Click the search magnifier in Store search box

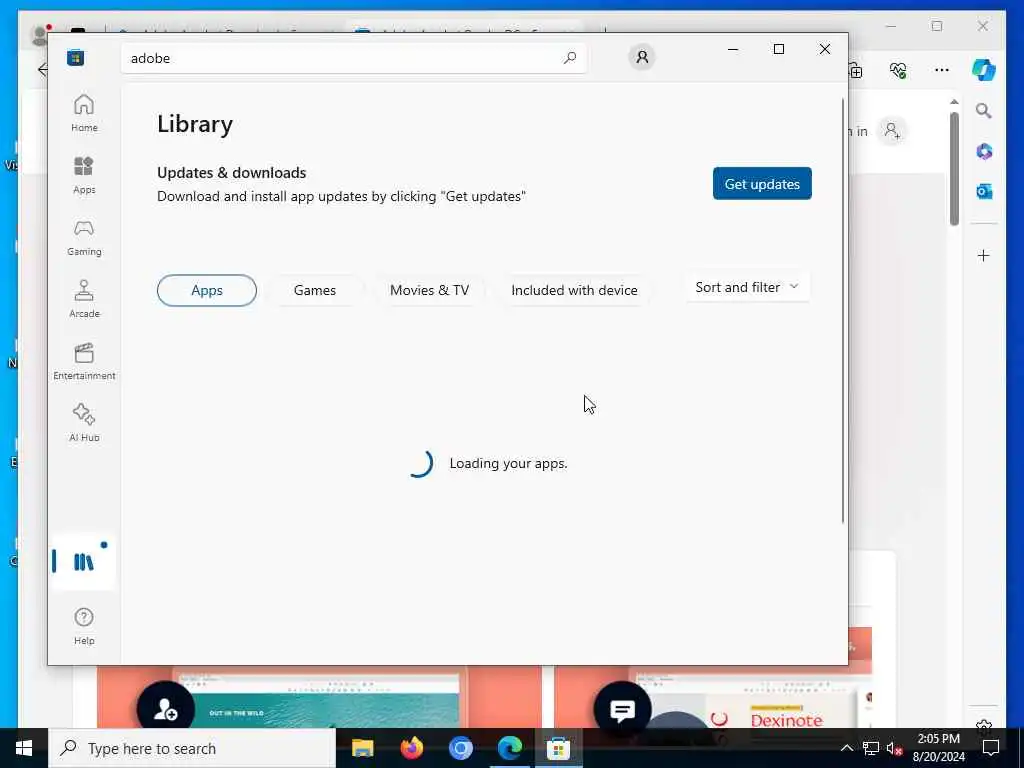[569, 58]
